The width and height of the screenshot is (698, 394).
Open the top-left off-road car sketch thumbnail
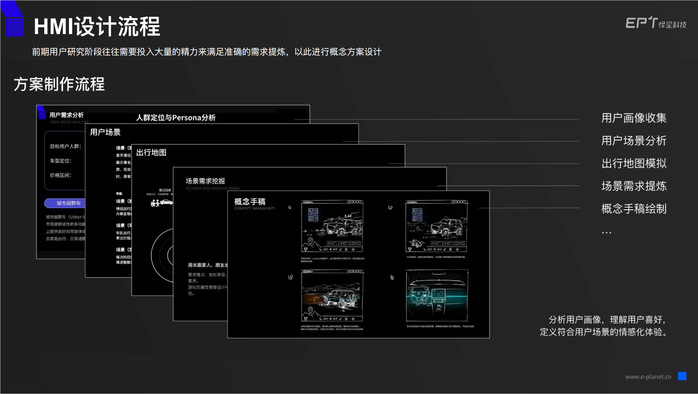(332, 226)
